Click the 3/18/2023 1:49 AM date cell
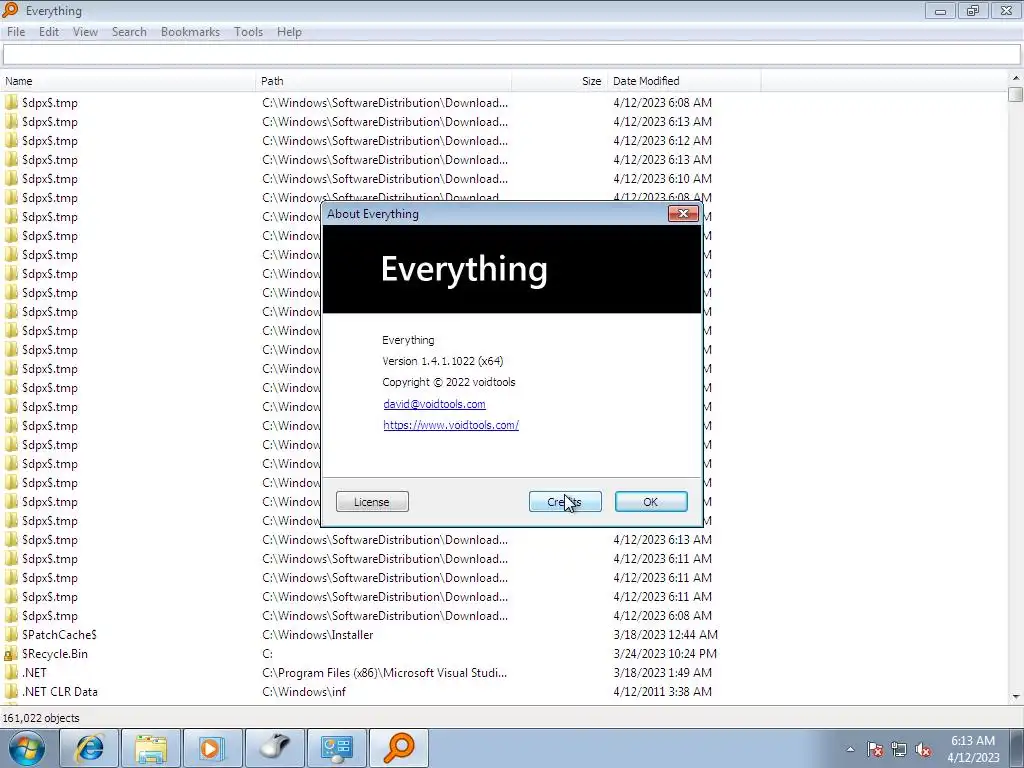1024x768 pixels. [x=662, y=673]
